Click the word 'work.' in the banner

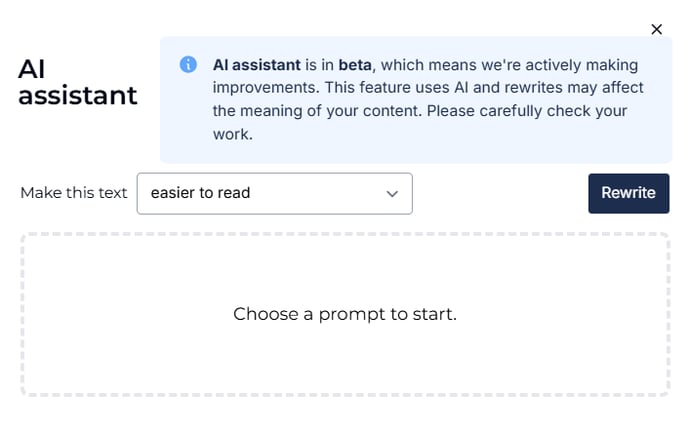(x=233, y=134)
